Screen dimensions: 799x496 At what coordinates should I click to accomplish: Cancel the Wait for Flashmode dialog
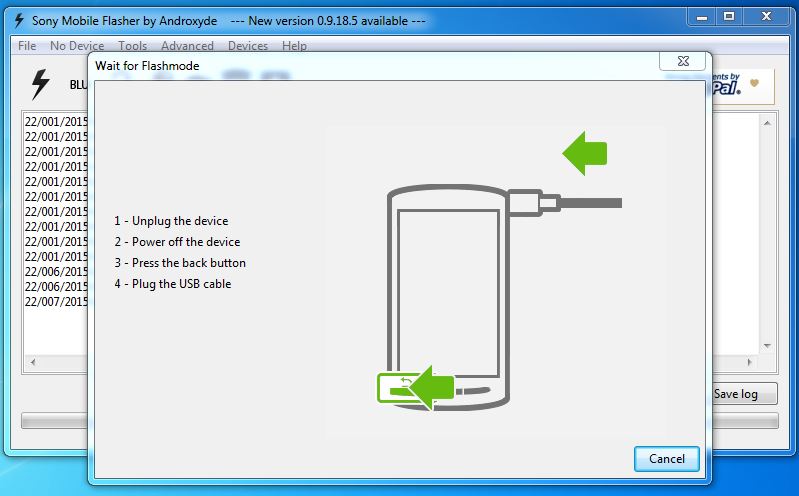[667, 459]
